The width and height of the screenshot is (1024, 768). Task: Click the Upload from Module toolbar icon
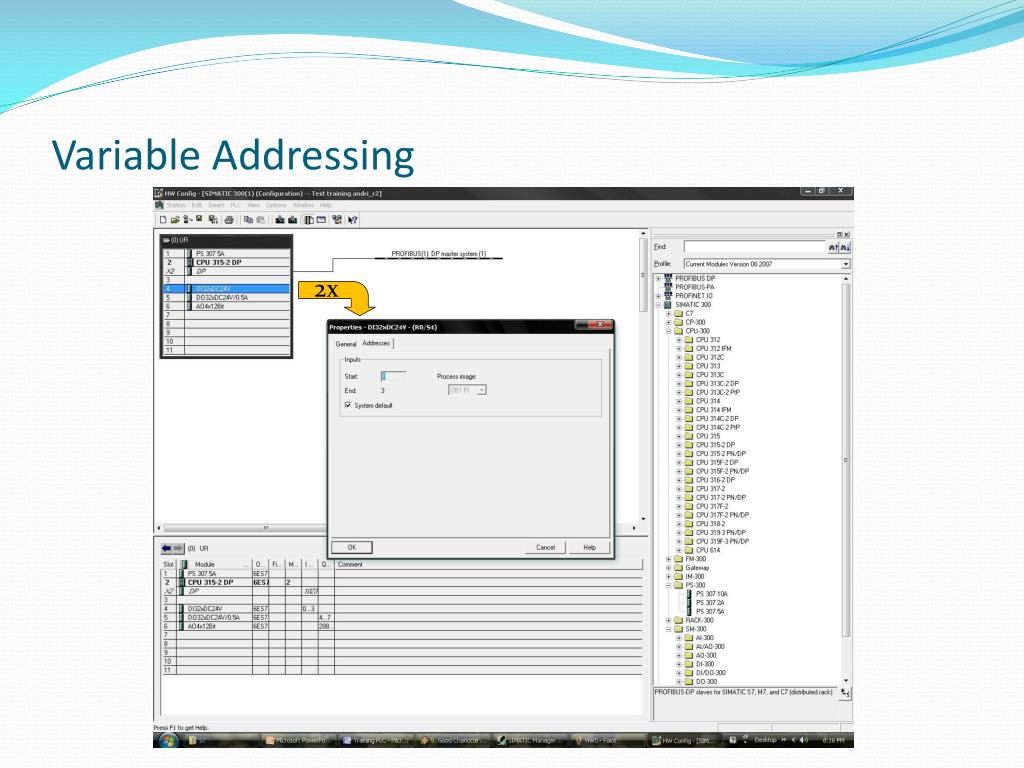293,220
